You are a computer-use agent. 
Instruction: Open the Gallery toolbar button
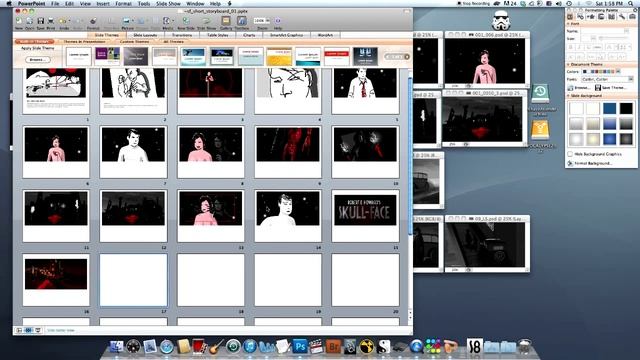pyautogui.click(x=226, y=21)
